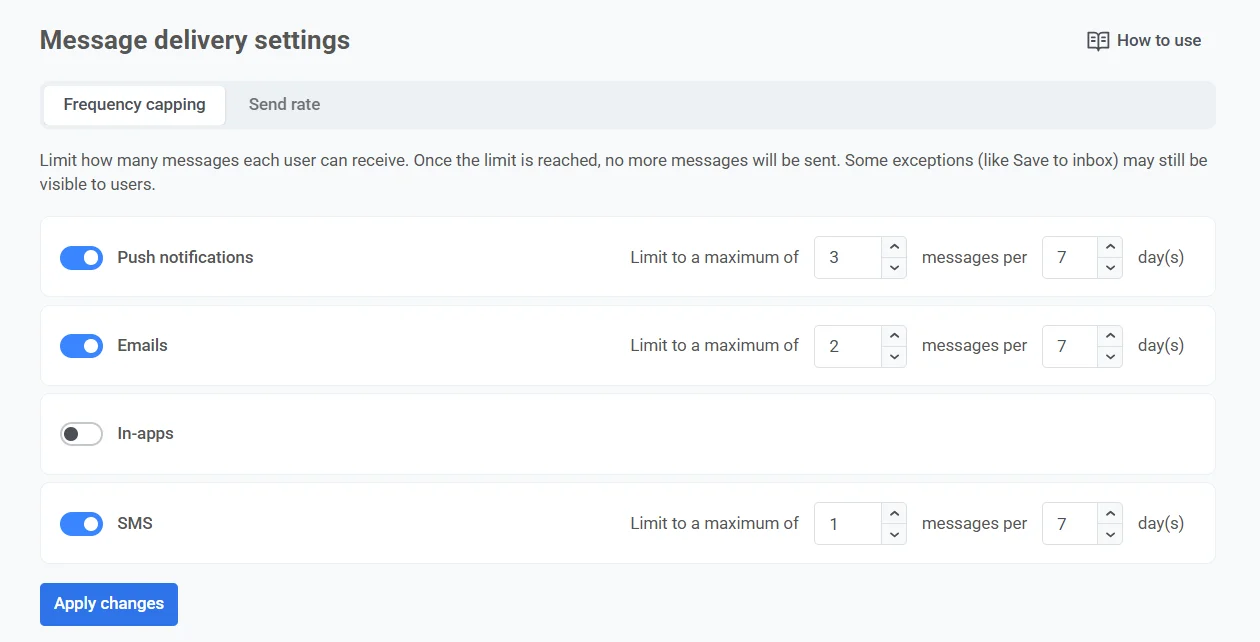Open the How to use guide link
This screenshot has width=1260, height=642.
[x=1158, y=41]
